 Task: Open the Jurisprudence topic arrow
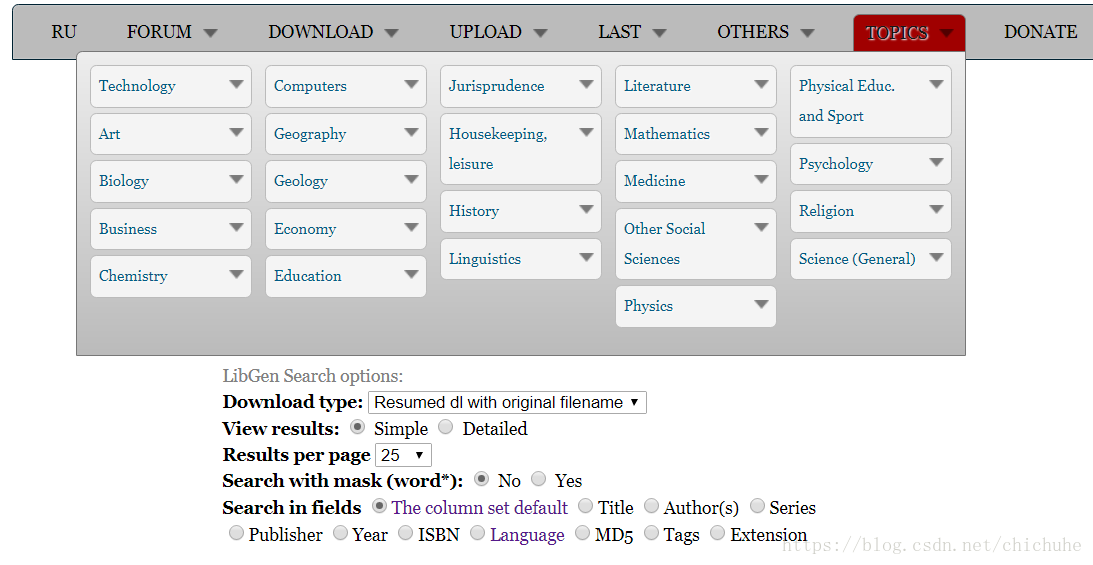pos(586,84)
